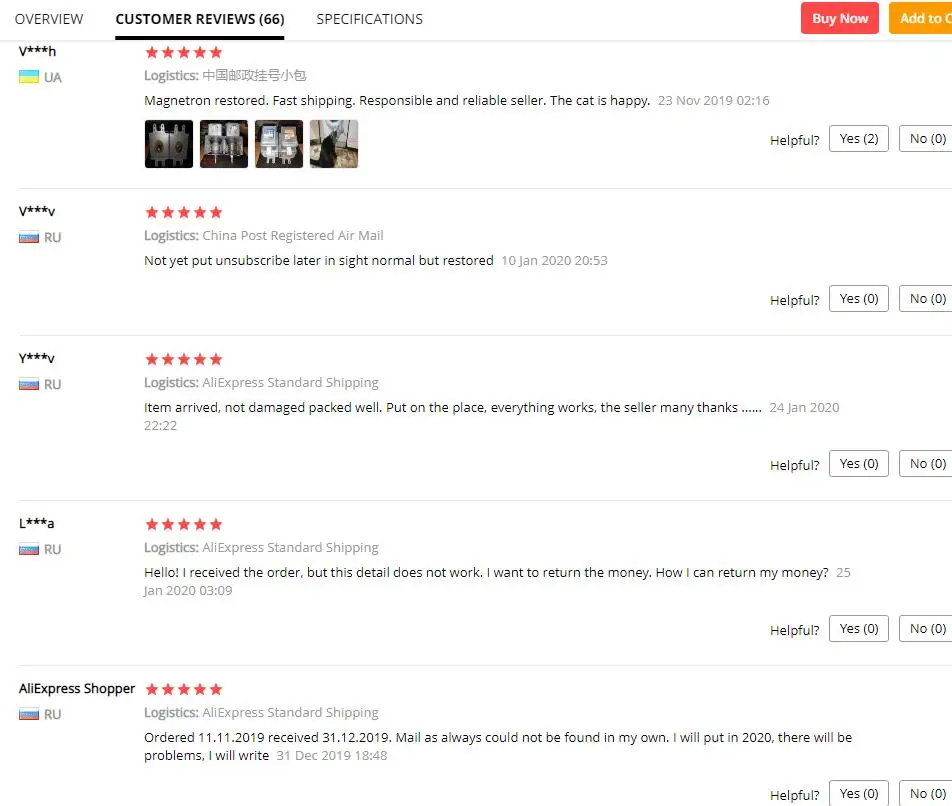Image resolution: width=952 pixels, height=806 pixels.
Task: Open first magnetron photo thumbnail
Action: pos(169,144)
